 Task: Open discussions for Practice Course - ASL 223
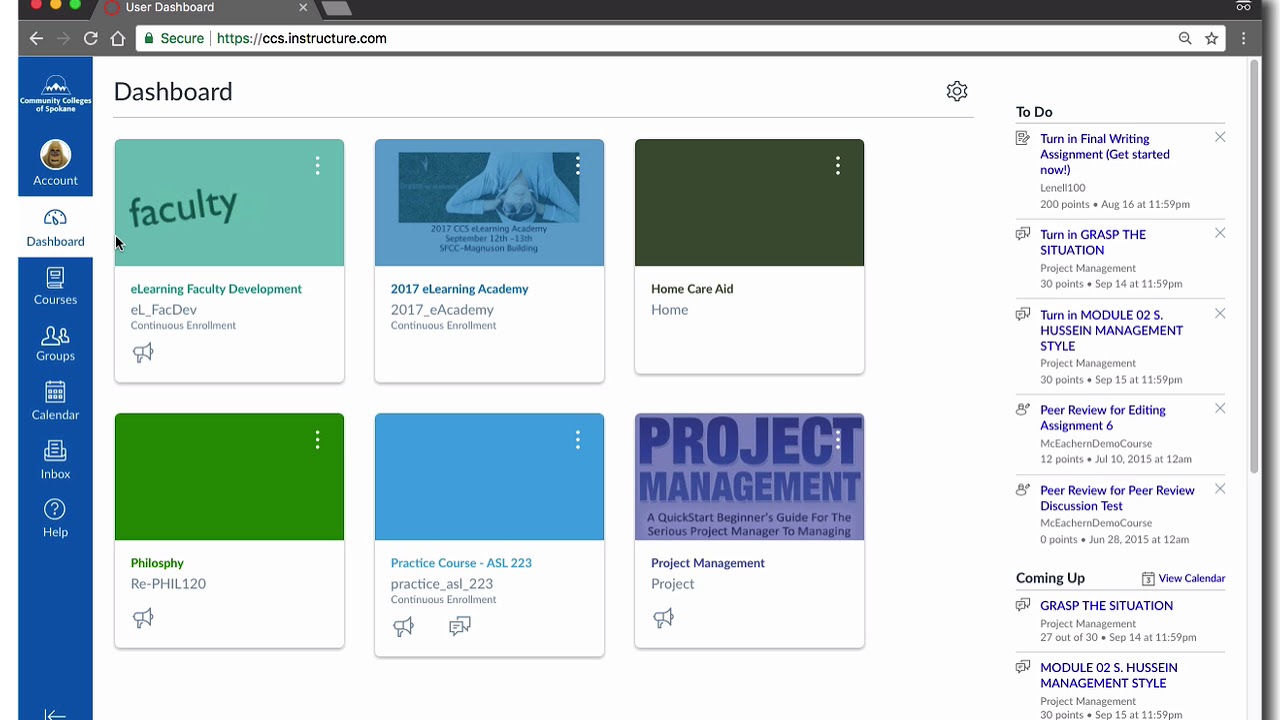460,626
